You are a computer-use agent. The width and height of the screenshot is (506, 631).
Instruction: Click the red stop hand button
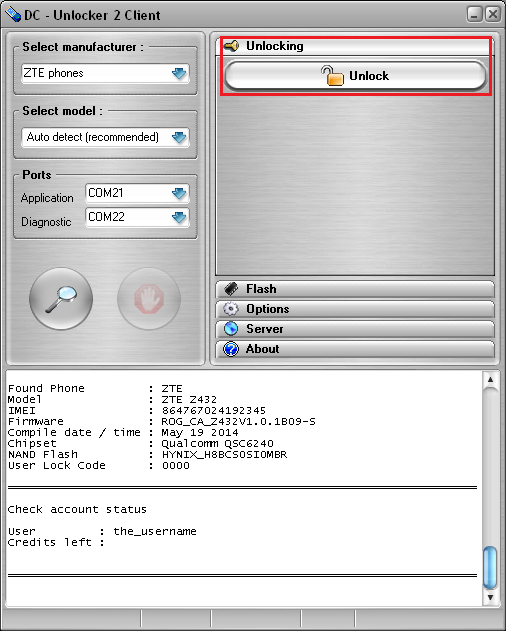click(x=149, y=299)
